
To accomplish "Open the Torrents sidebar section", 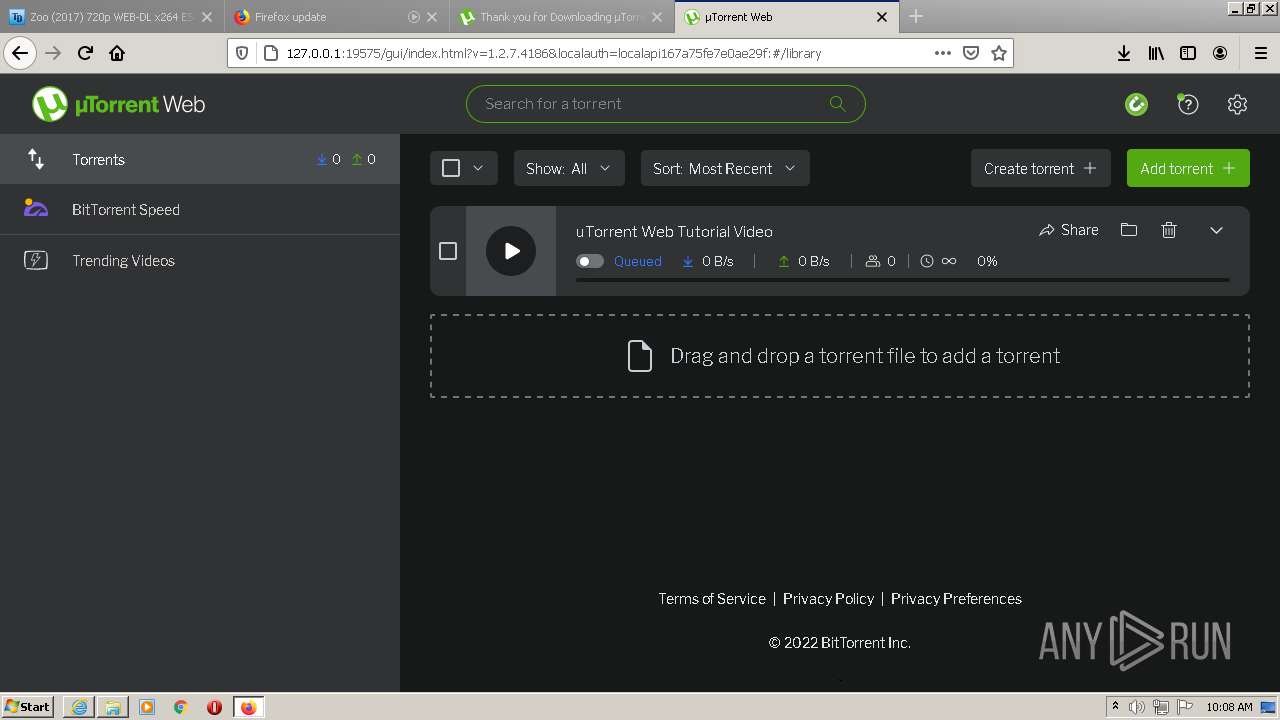I will [x=200, y=159].
